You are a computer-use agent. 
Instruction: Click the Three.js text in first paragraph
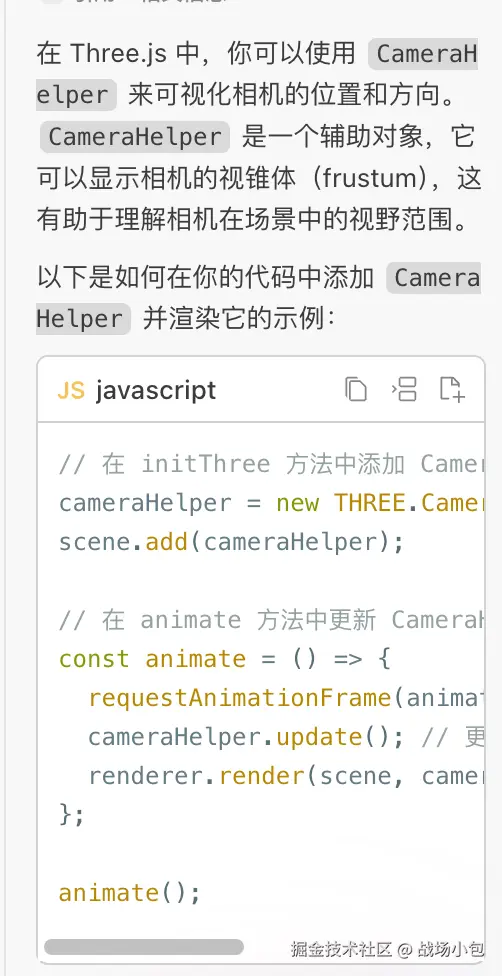click(x=118, y=54)
